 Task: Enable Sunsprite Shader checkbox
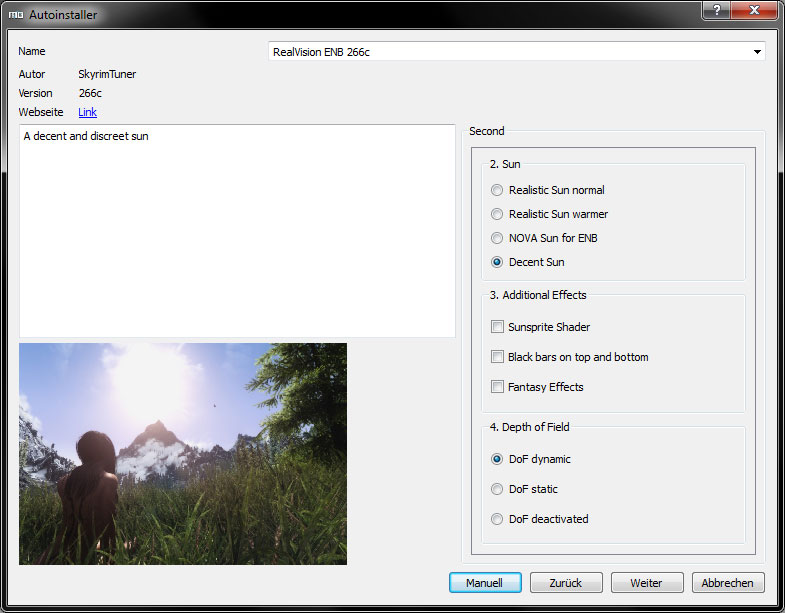click(x=498, y=327)
